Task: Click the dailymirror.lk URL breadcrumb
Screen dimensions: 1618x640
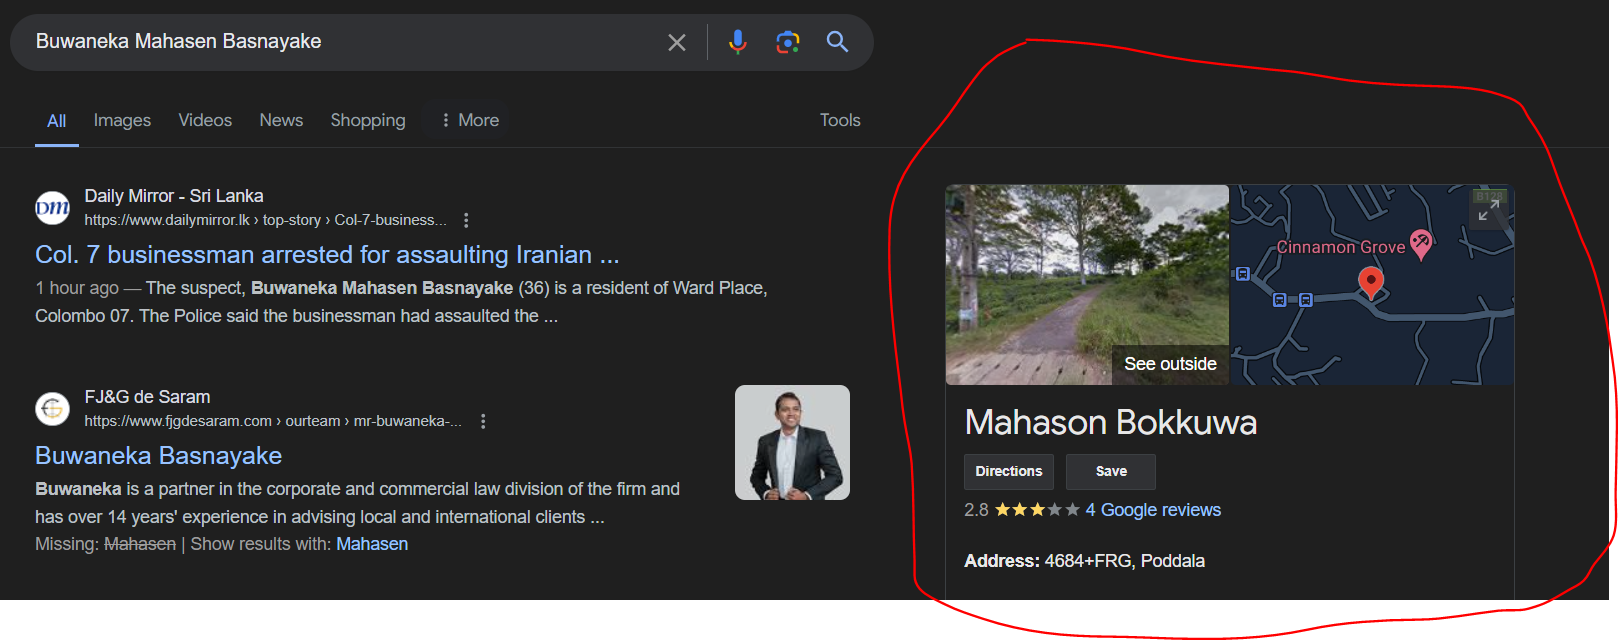Action: point(265,220)
